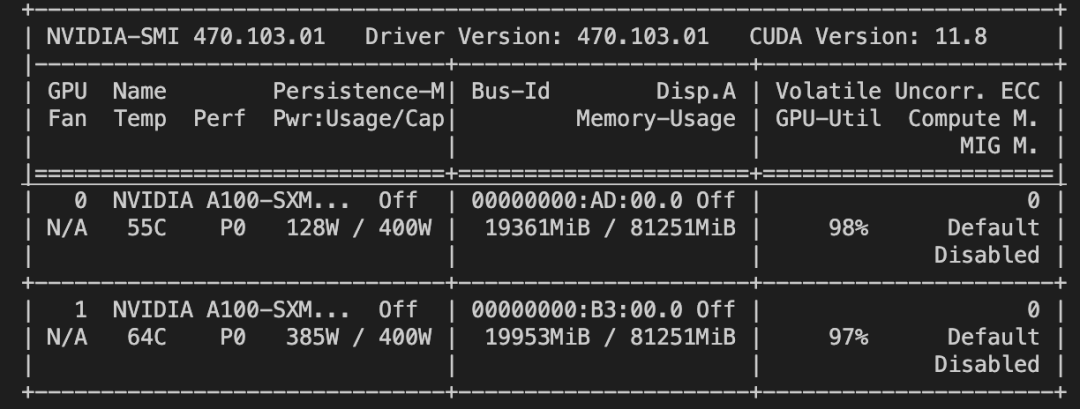Click the Driver Version 470.103.01 text
Screen dimensions: 1080x409
coord(536,37)
